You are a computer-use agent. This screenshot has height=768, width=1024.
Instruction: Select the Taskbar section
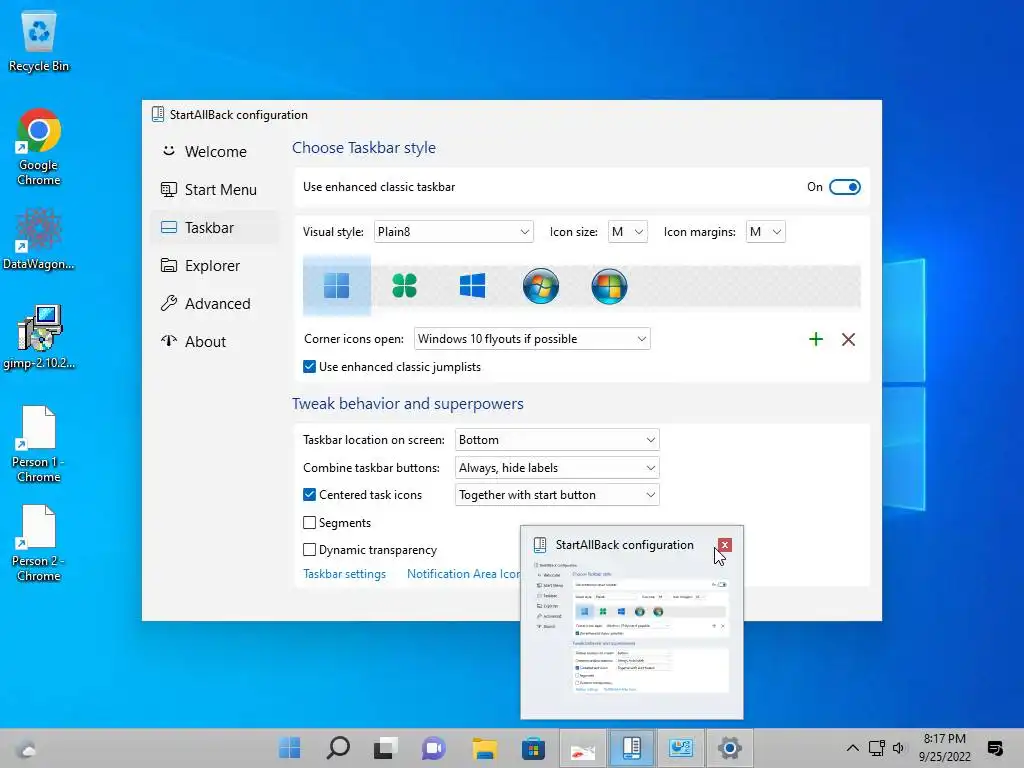pos(214,227)
